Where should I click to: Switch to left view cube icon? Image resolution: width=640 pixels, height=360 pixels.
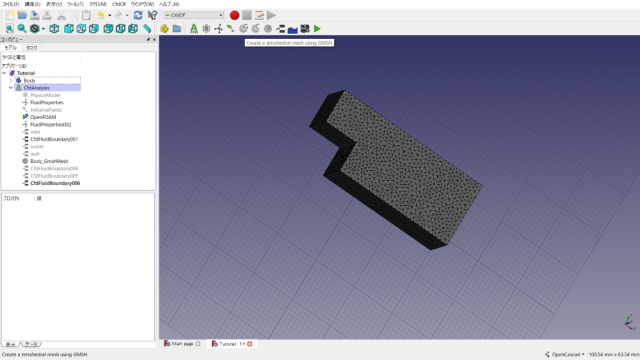(133, 29)
